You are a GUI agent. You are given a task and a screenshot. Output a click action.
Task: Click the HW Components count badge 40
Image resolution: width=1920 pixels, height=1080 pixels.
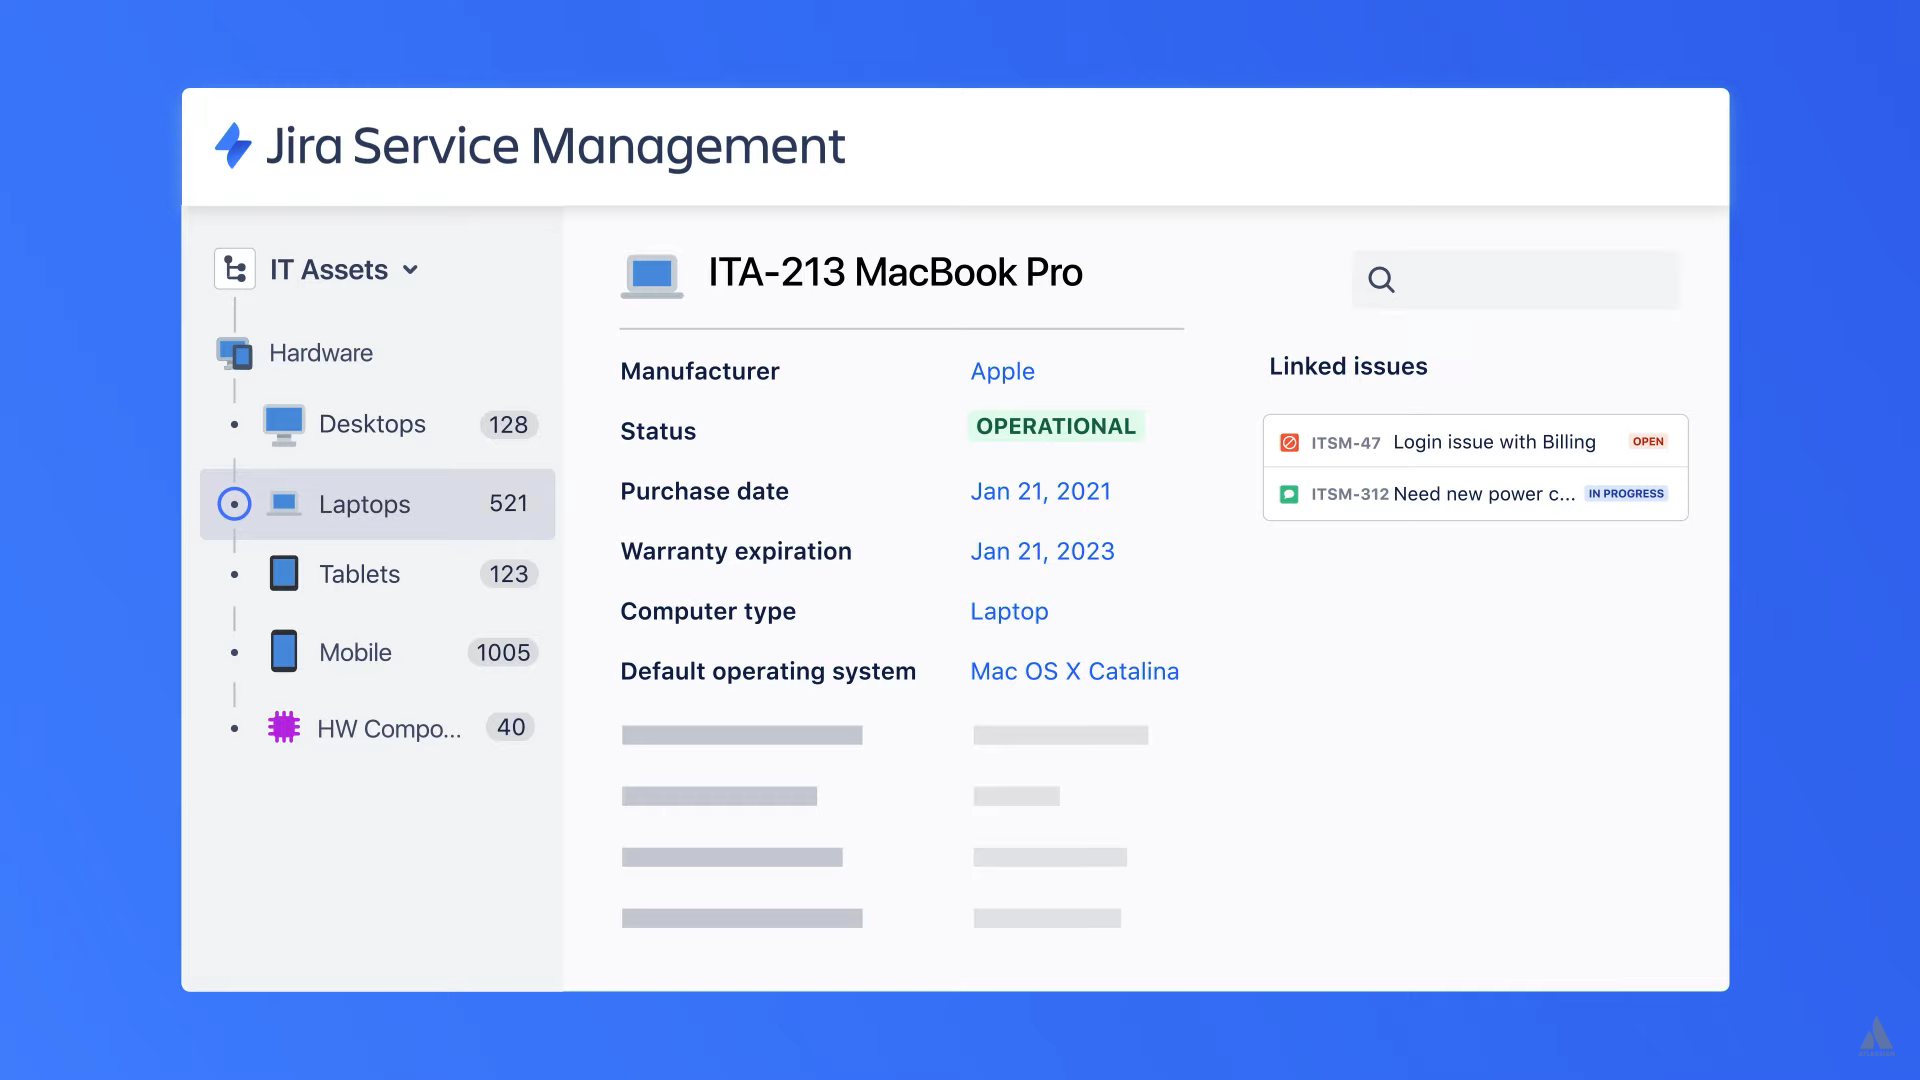pyautogui.click(x=511, y=727)
